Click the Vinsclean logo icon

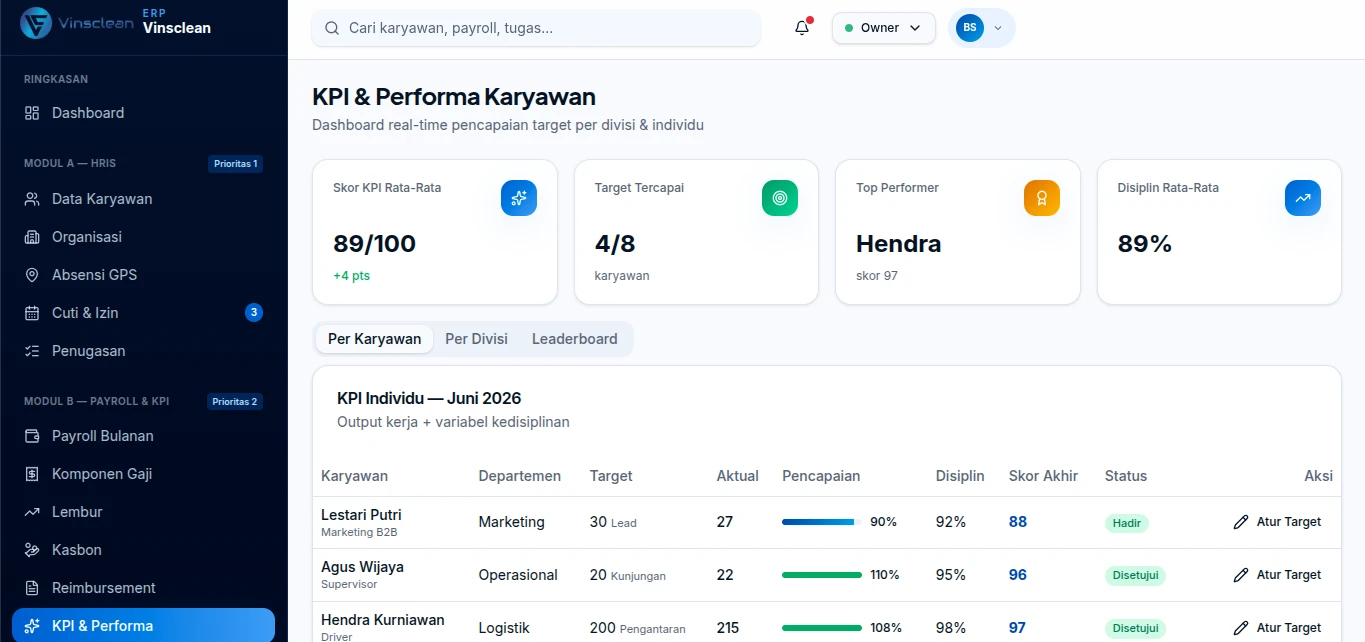pyautogui.click(x=36, y=23)
